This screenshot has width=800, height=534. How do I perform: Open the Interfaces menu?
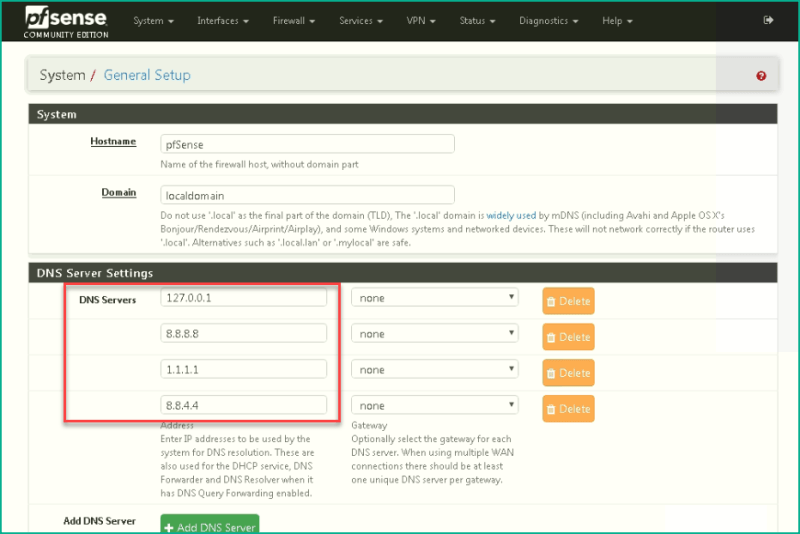point(223,21)
